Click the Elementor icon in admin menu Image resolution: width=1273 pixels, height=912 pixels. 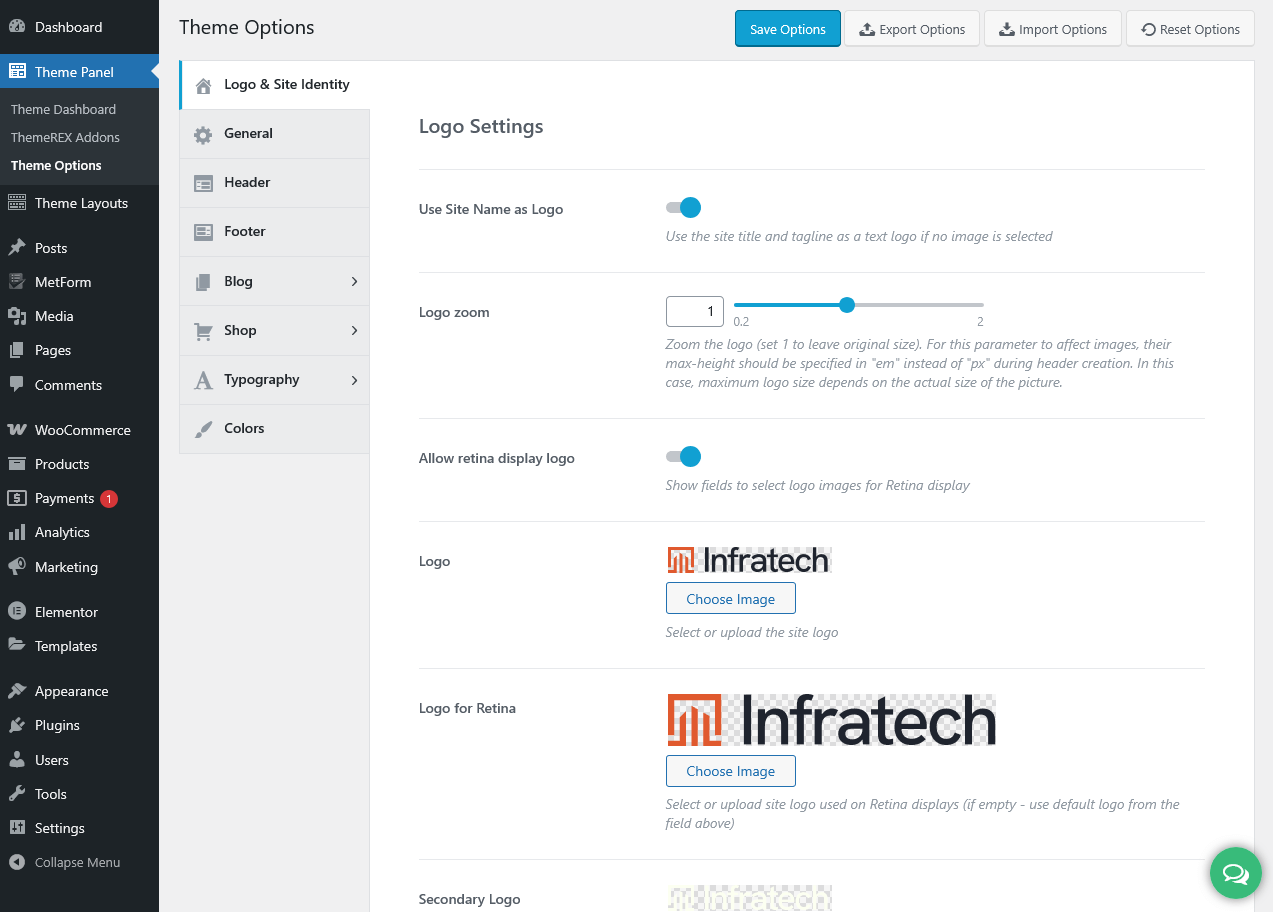17,612
